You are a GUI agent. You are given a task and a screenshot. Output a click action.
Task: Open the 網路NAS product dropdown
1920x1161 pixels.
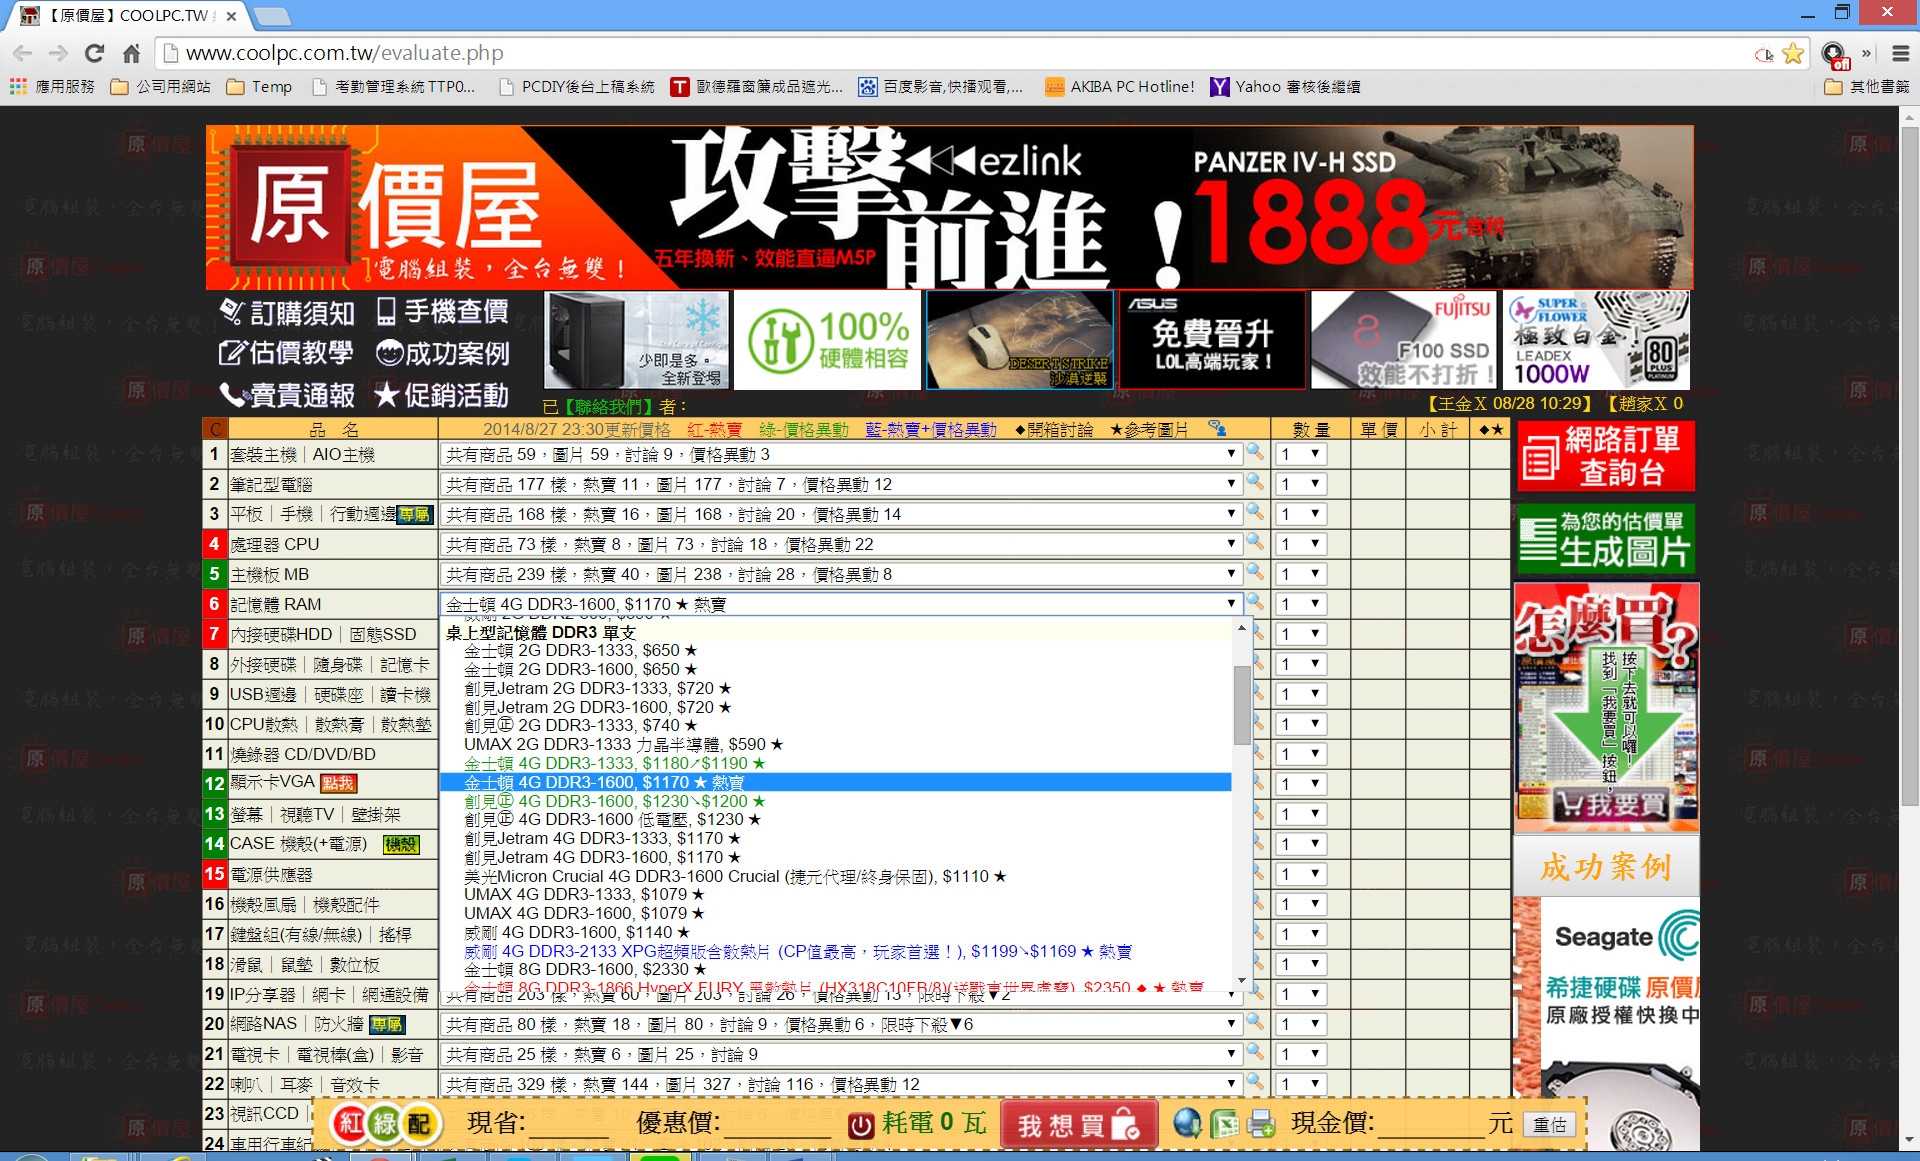coord(841,1024)
